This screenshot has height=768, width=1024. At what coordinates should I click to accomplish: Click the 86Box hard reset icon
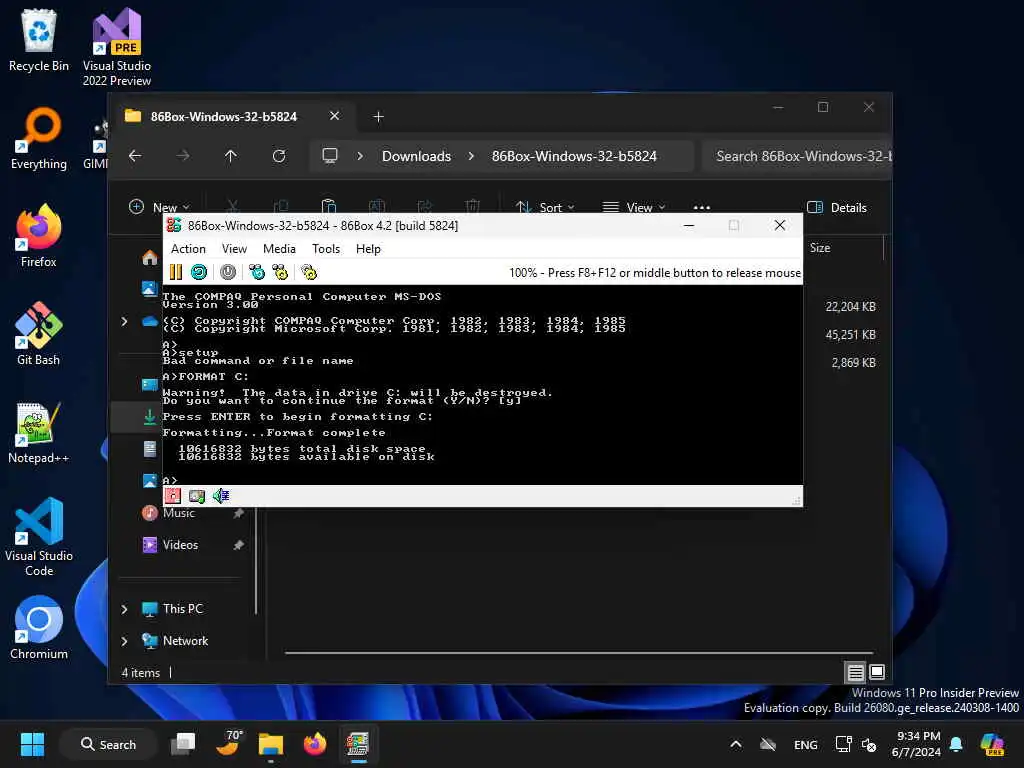pos(199,272)
